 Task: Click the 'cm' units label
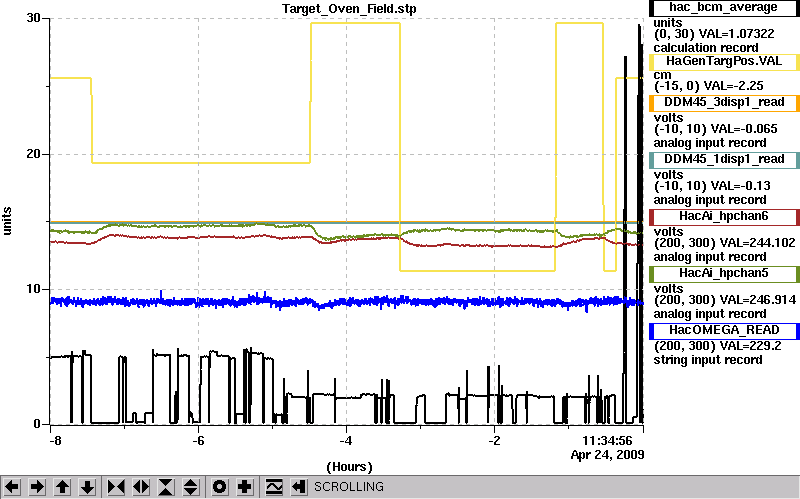pyautogui.click(x=662, y=75)
